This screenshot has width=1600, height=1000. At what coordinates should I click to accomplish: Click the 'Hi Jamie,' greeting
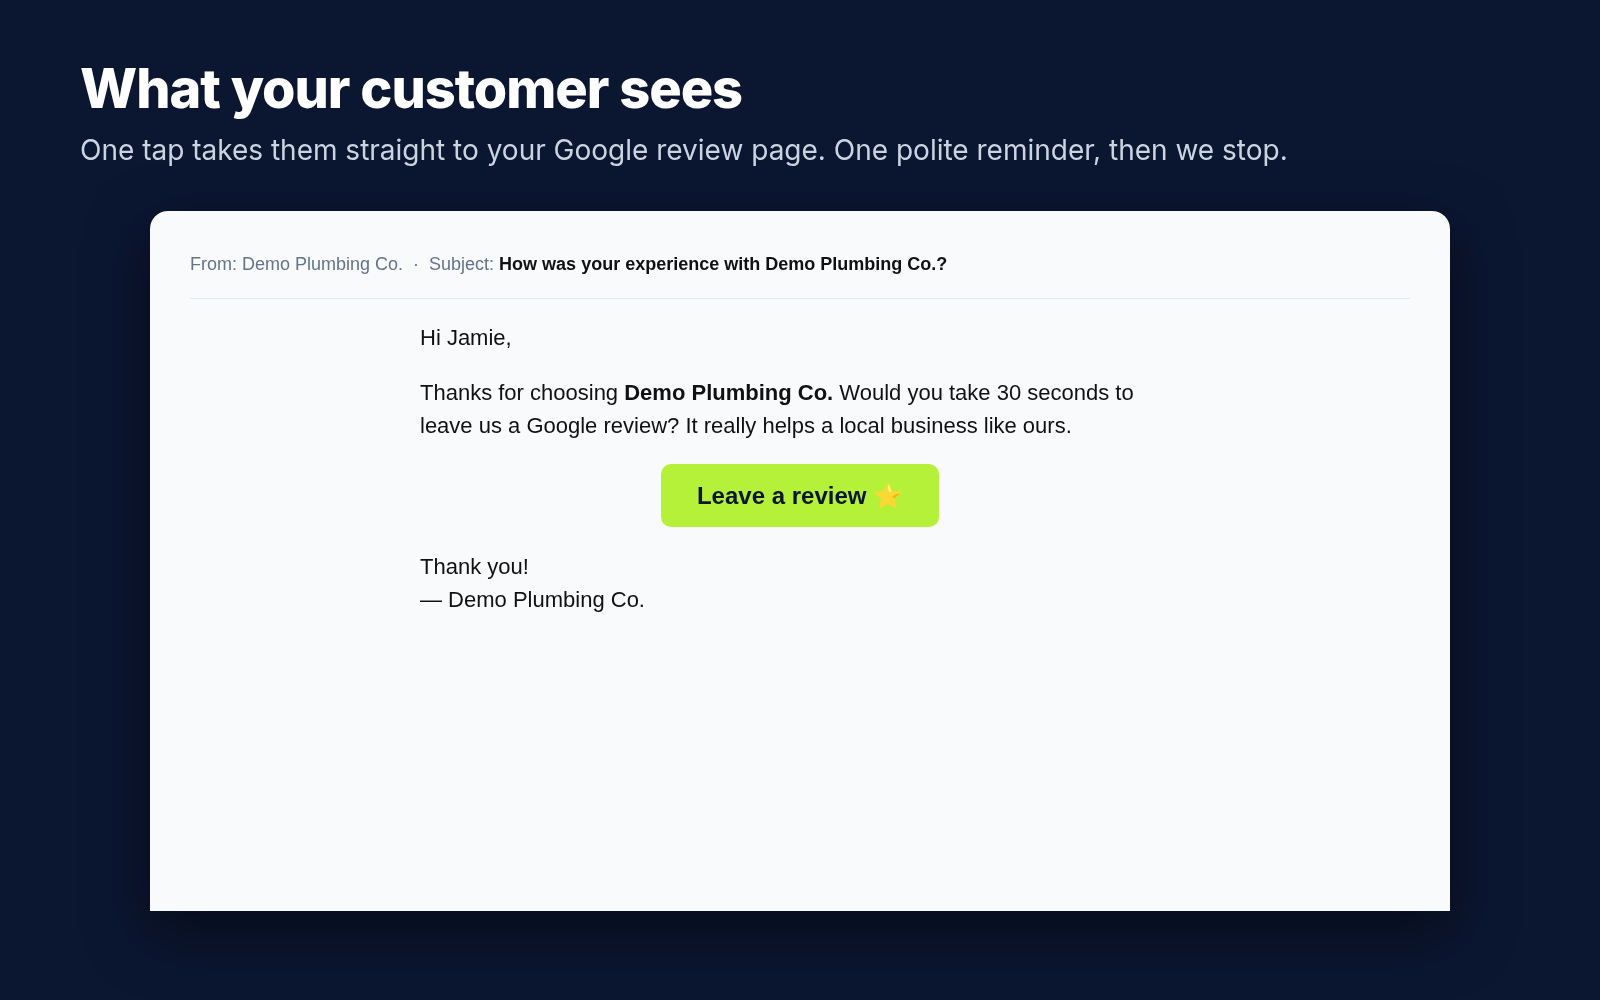[x=465, y=338]
